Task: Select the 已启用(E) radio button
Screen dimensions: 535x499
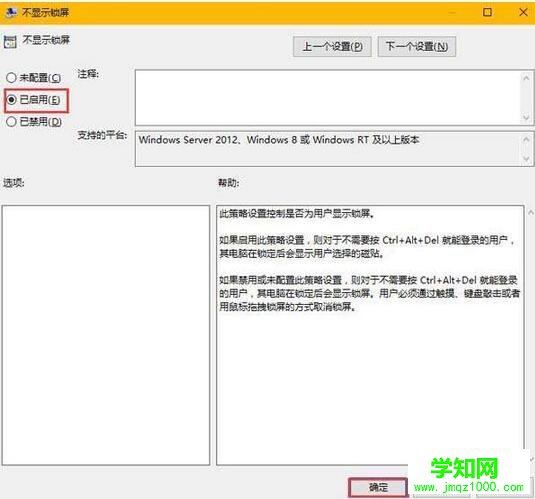Action: (x=11, y=100)
